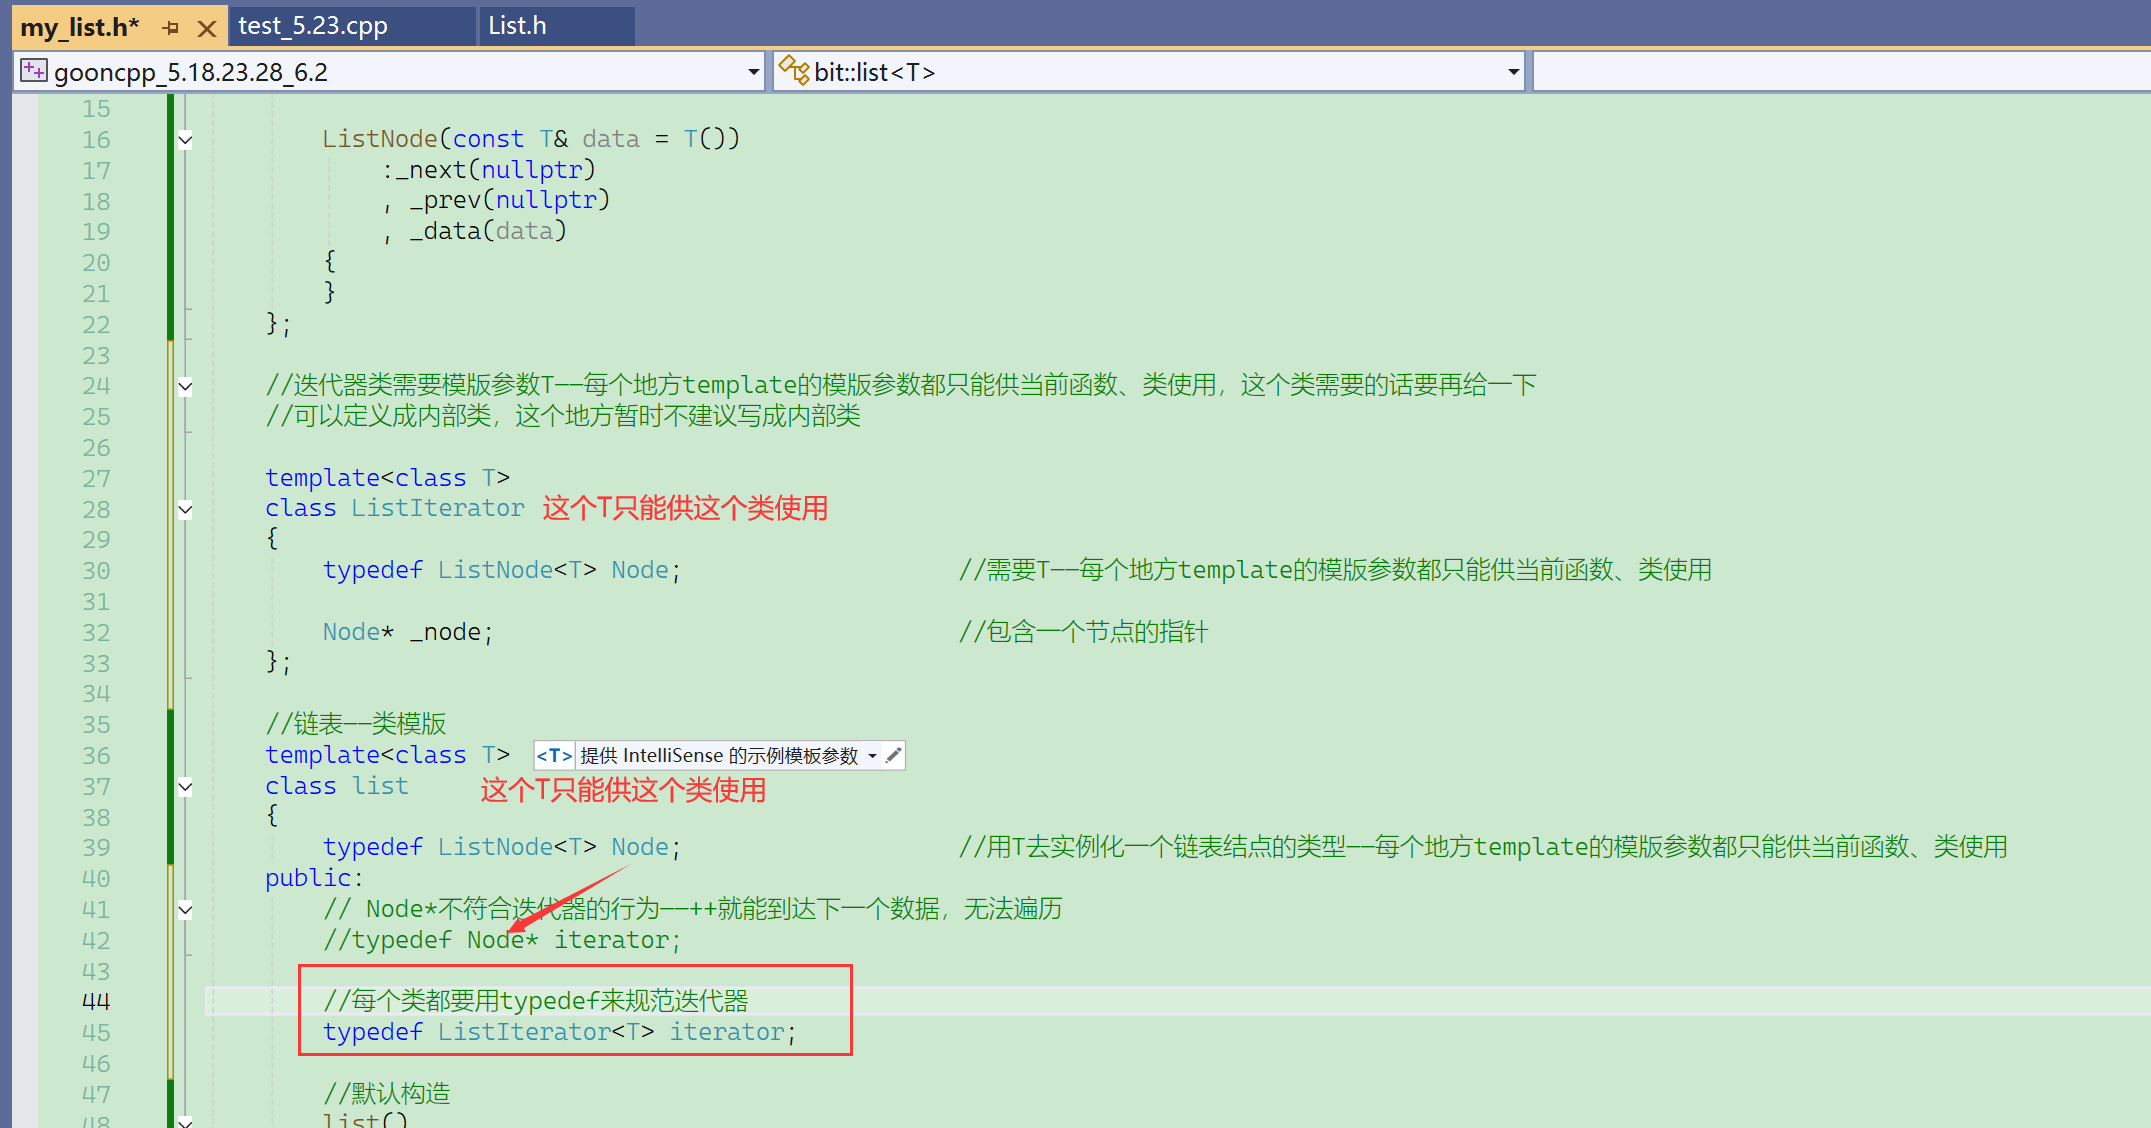The height and width of the screenshot is (1128, 2151).
Task: Switch to the test_5.23.cpp tab
Action: pyautogui.click(x=313, y=26)
